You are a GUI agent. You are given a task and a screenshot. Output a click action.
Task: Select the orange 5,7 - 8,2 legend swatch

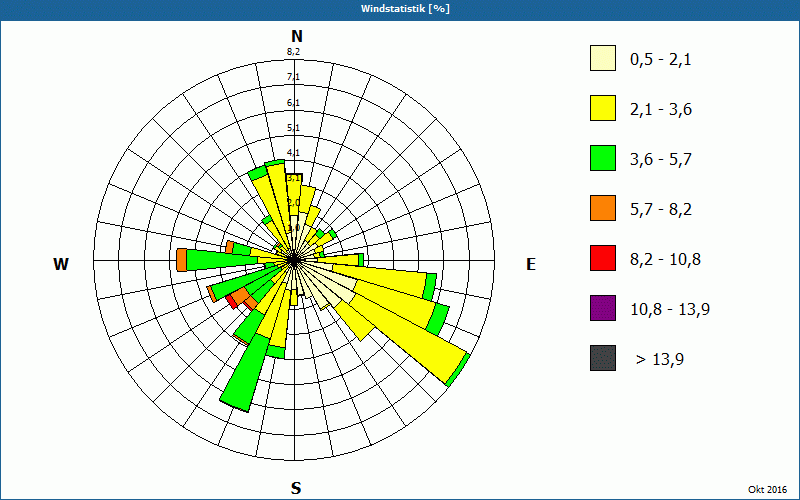[603, 208]
